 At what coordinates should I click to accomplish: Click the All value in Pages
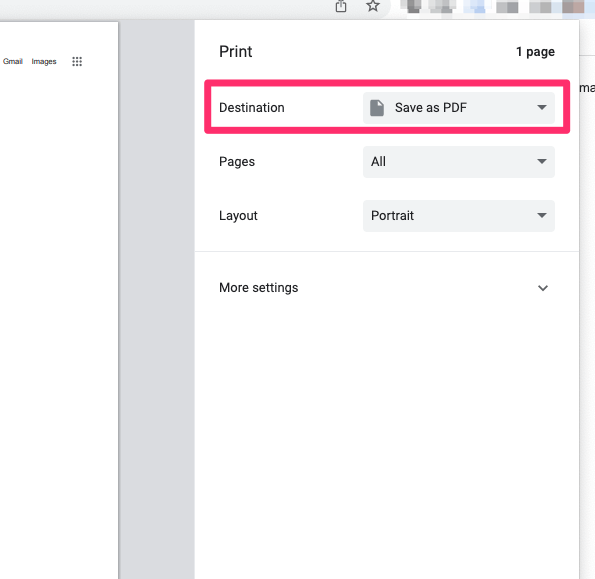click(x=378, y=162)
